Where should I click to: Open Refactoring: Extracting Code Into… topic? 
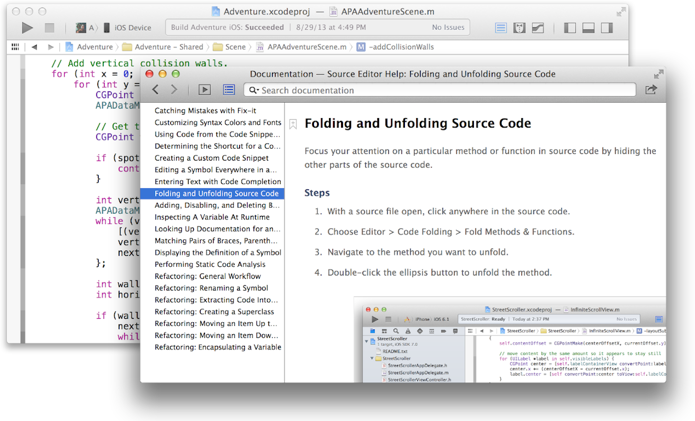(216, 300)
